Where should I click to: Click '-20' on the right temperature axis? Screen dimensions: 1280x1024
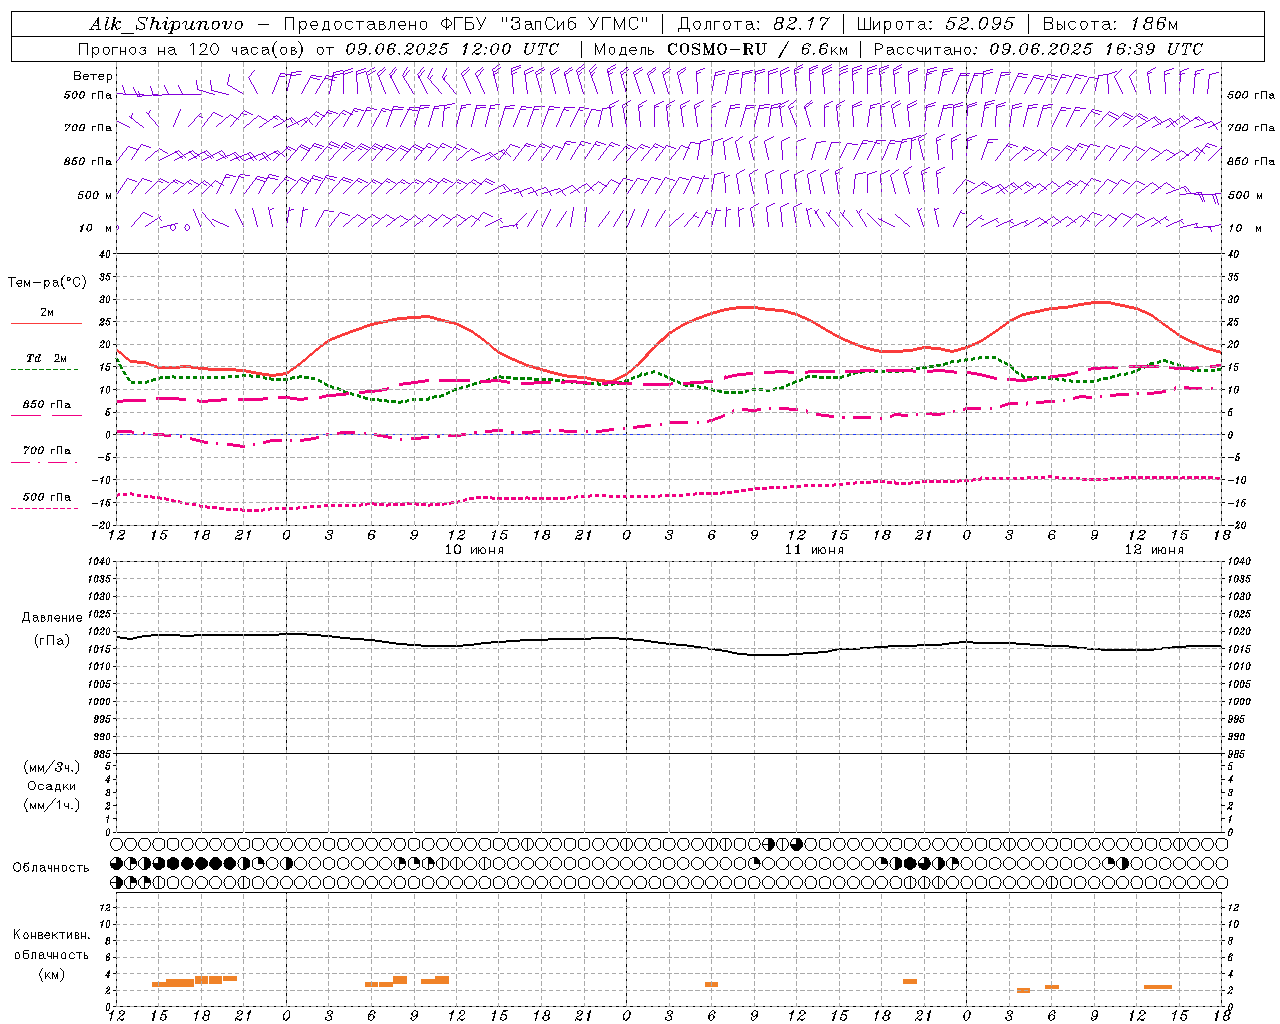pyautogui.click(x=1236, y=525)
